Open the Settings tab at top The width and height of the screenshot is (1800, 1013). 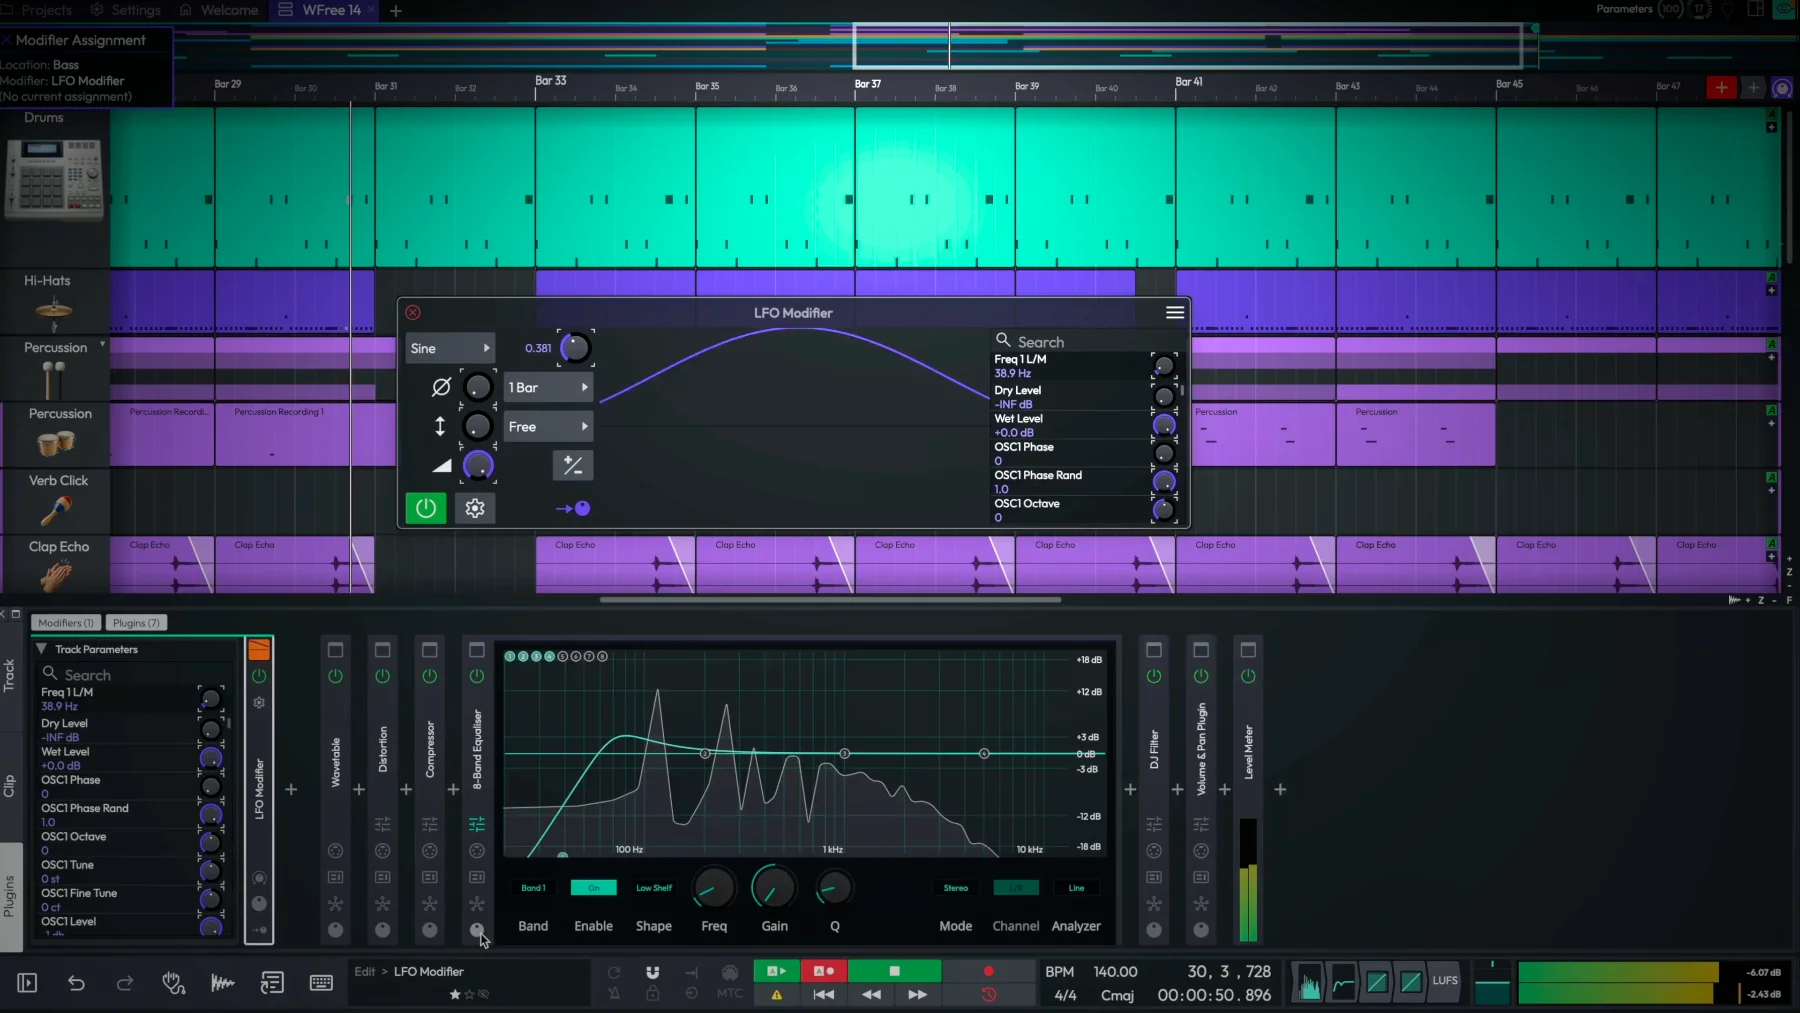point(127,10)
